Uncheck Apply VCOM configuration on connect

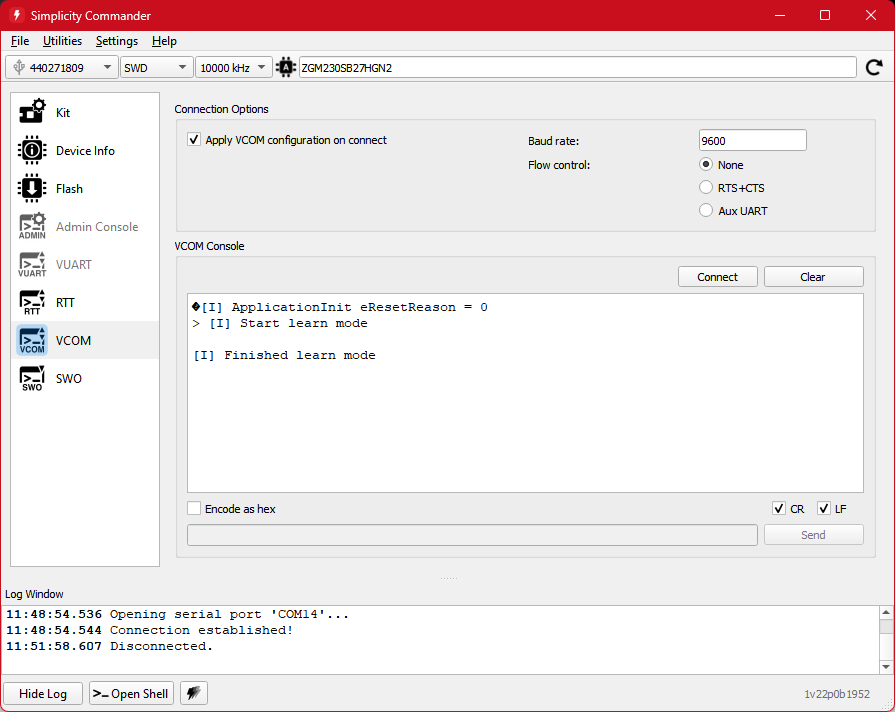193,140
